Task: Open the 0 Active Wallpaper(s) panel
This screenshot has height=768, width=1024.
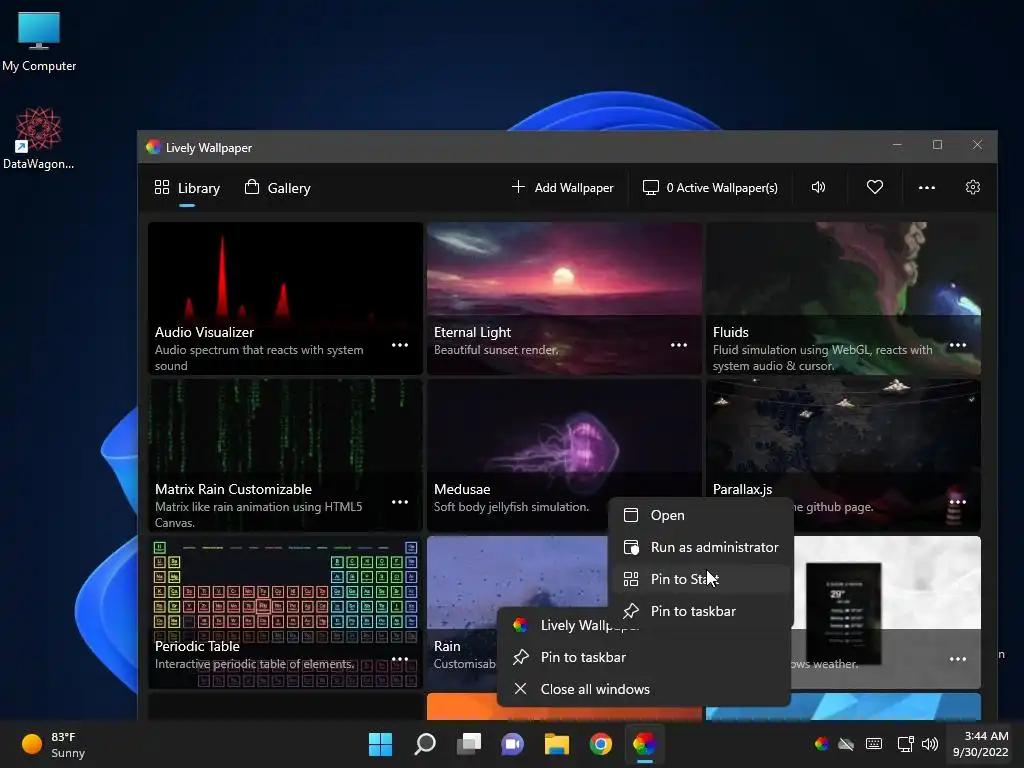Action: 710,187
